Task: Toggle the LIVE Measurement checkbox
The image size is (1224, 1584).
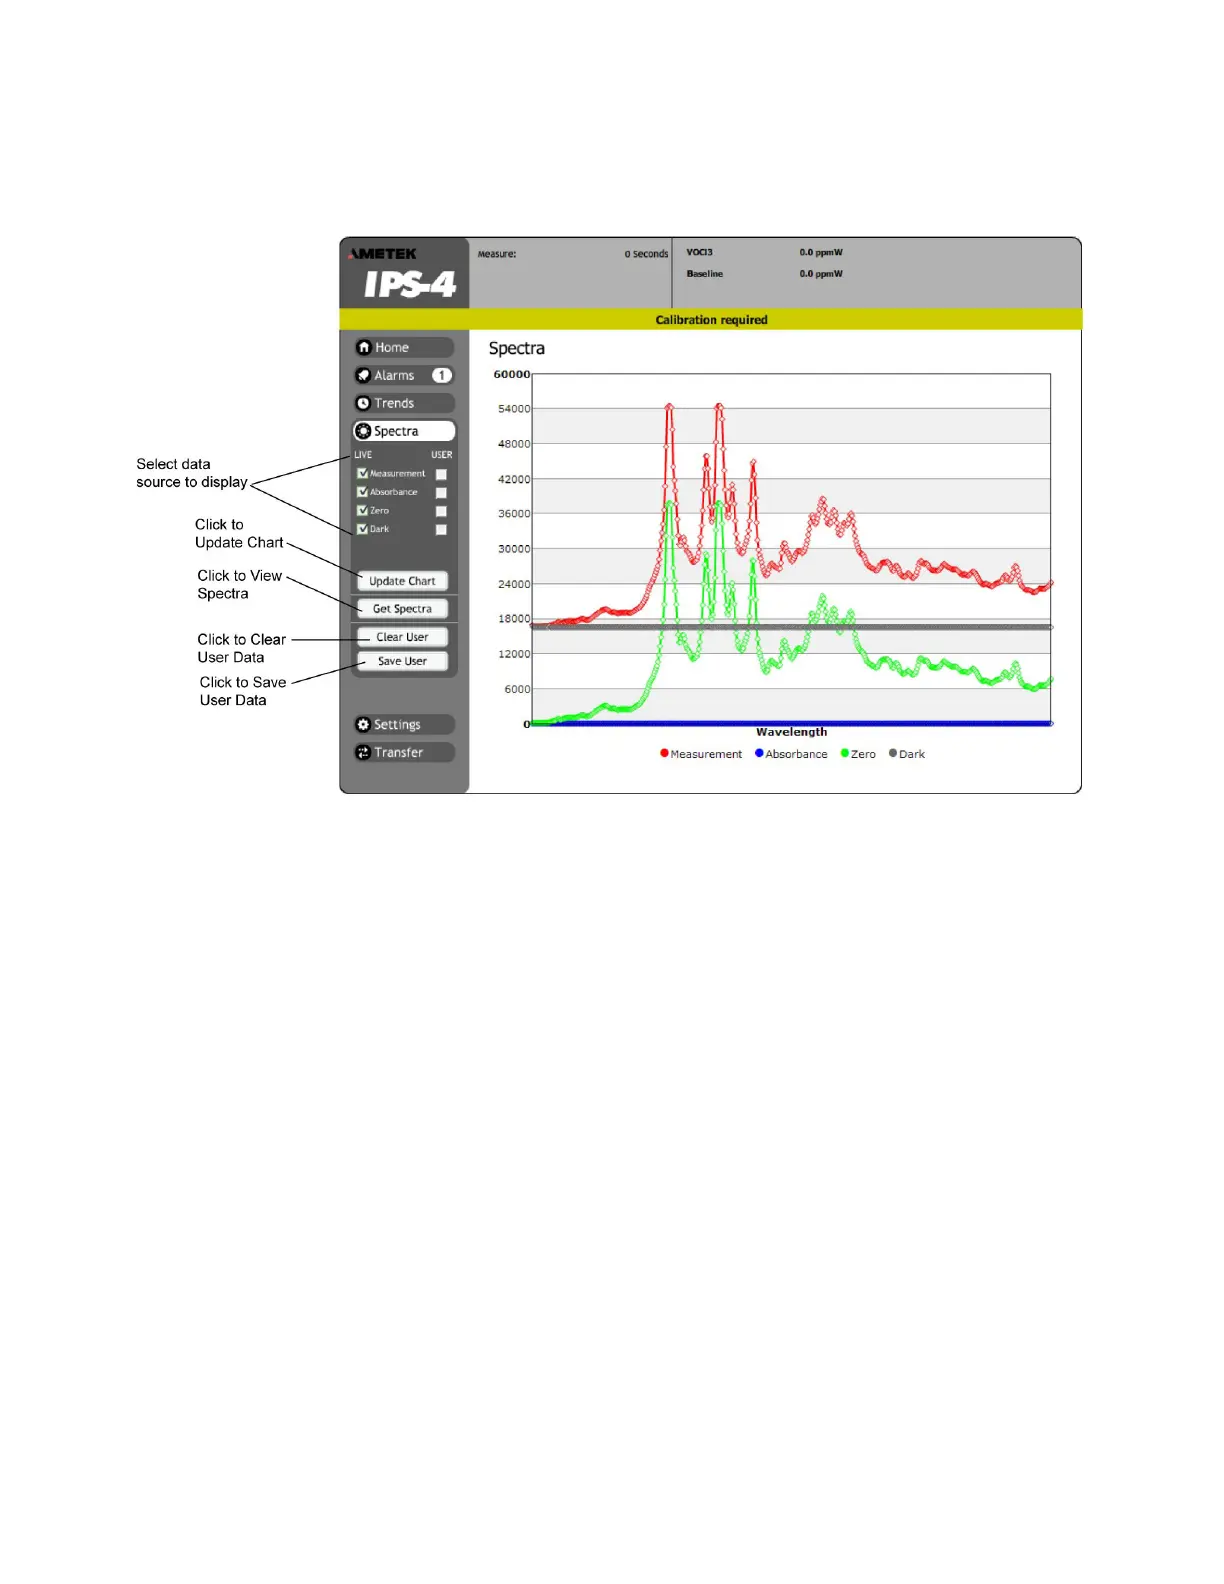Action: 362,473
